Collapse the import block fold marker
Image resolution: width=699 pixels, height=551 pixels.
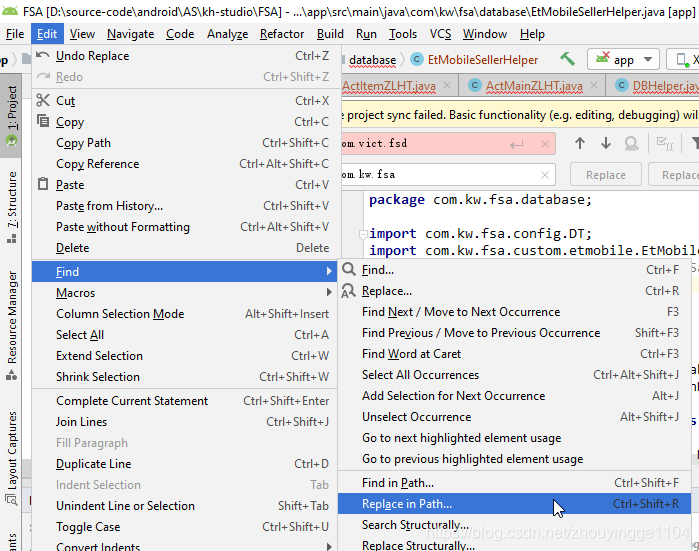point(363,234)
